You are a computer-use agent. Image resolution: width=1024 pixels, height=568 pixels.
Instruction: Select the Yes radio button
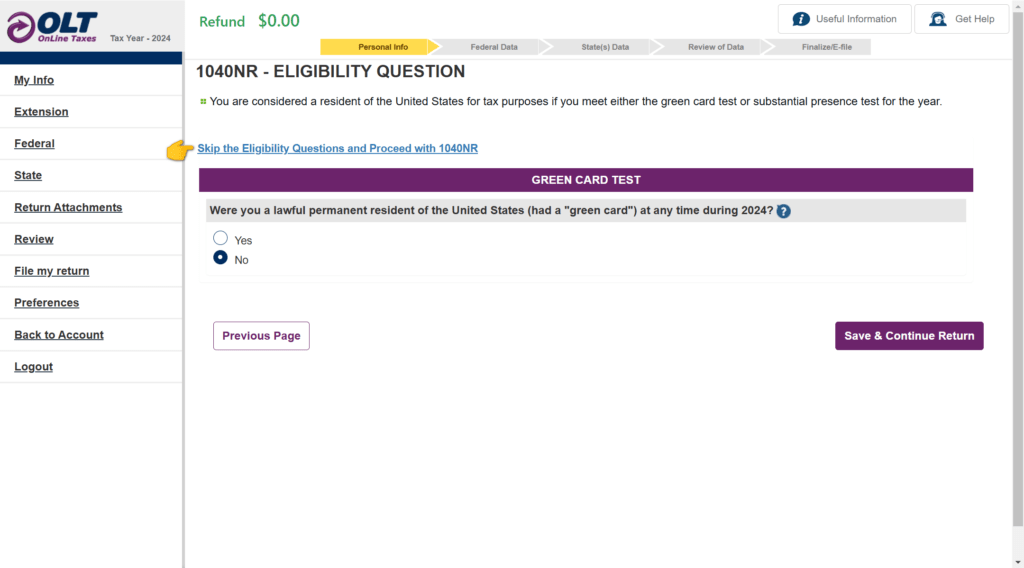pos(220,238)
